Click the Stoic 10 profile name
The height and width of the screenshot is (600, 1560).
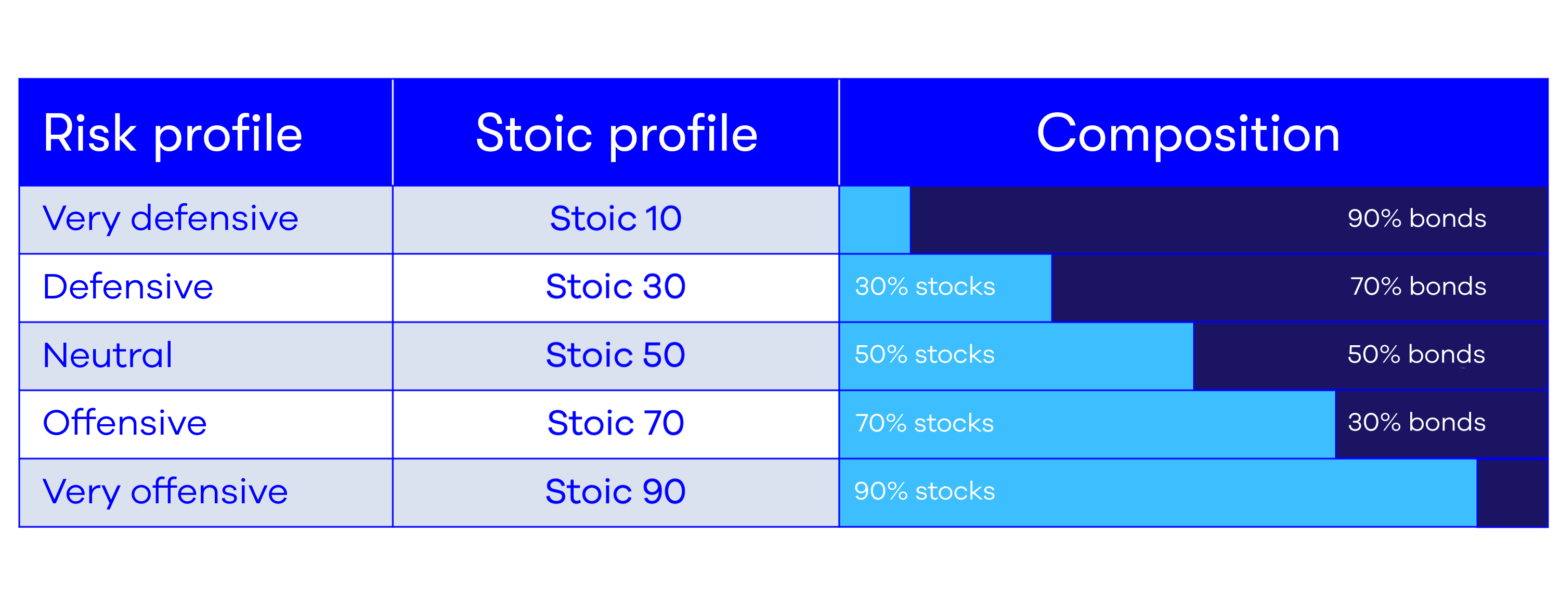coord(616,219)
